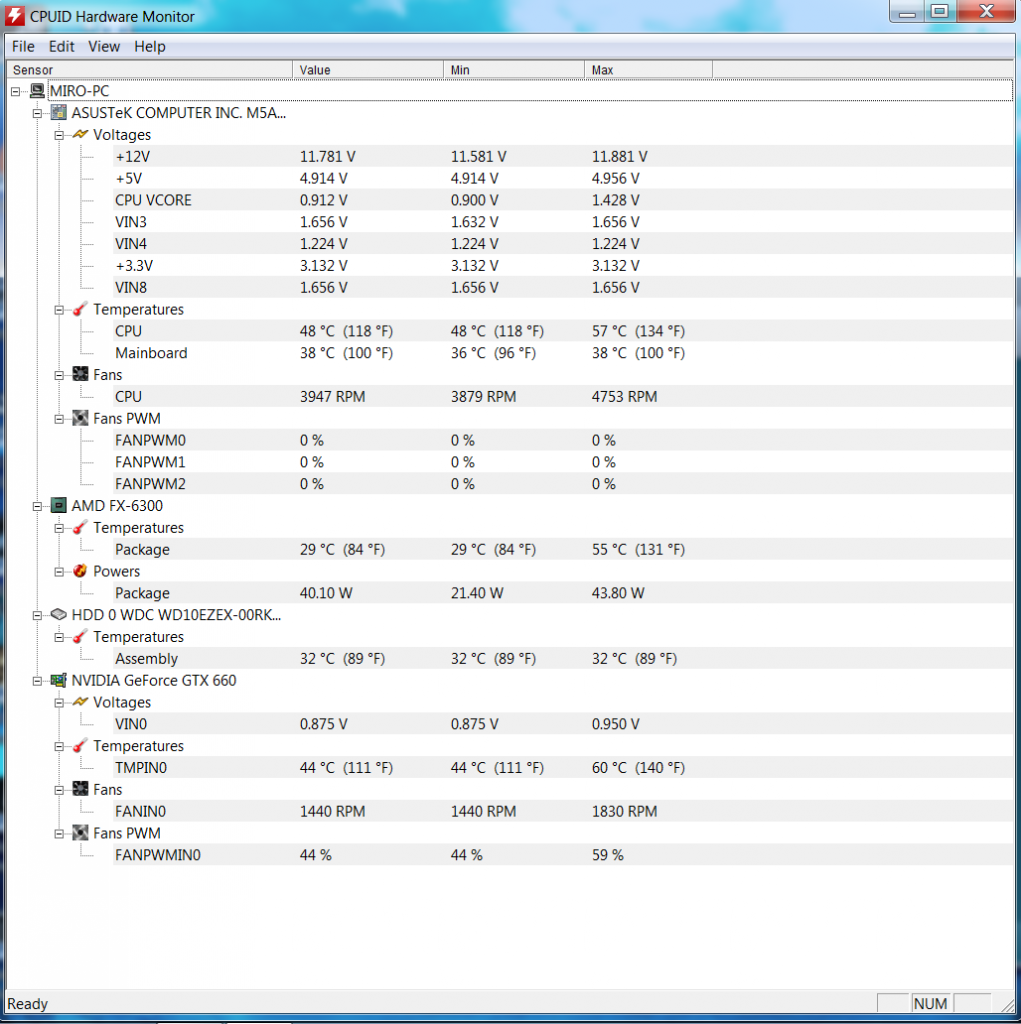
Task: Click the CPUID lightning bolt title bar icon
Action: (x=15, y=16)
